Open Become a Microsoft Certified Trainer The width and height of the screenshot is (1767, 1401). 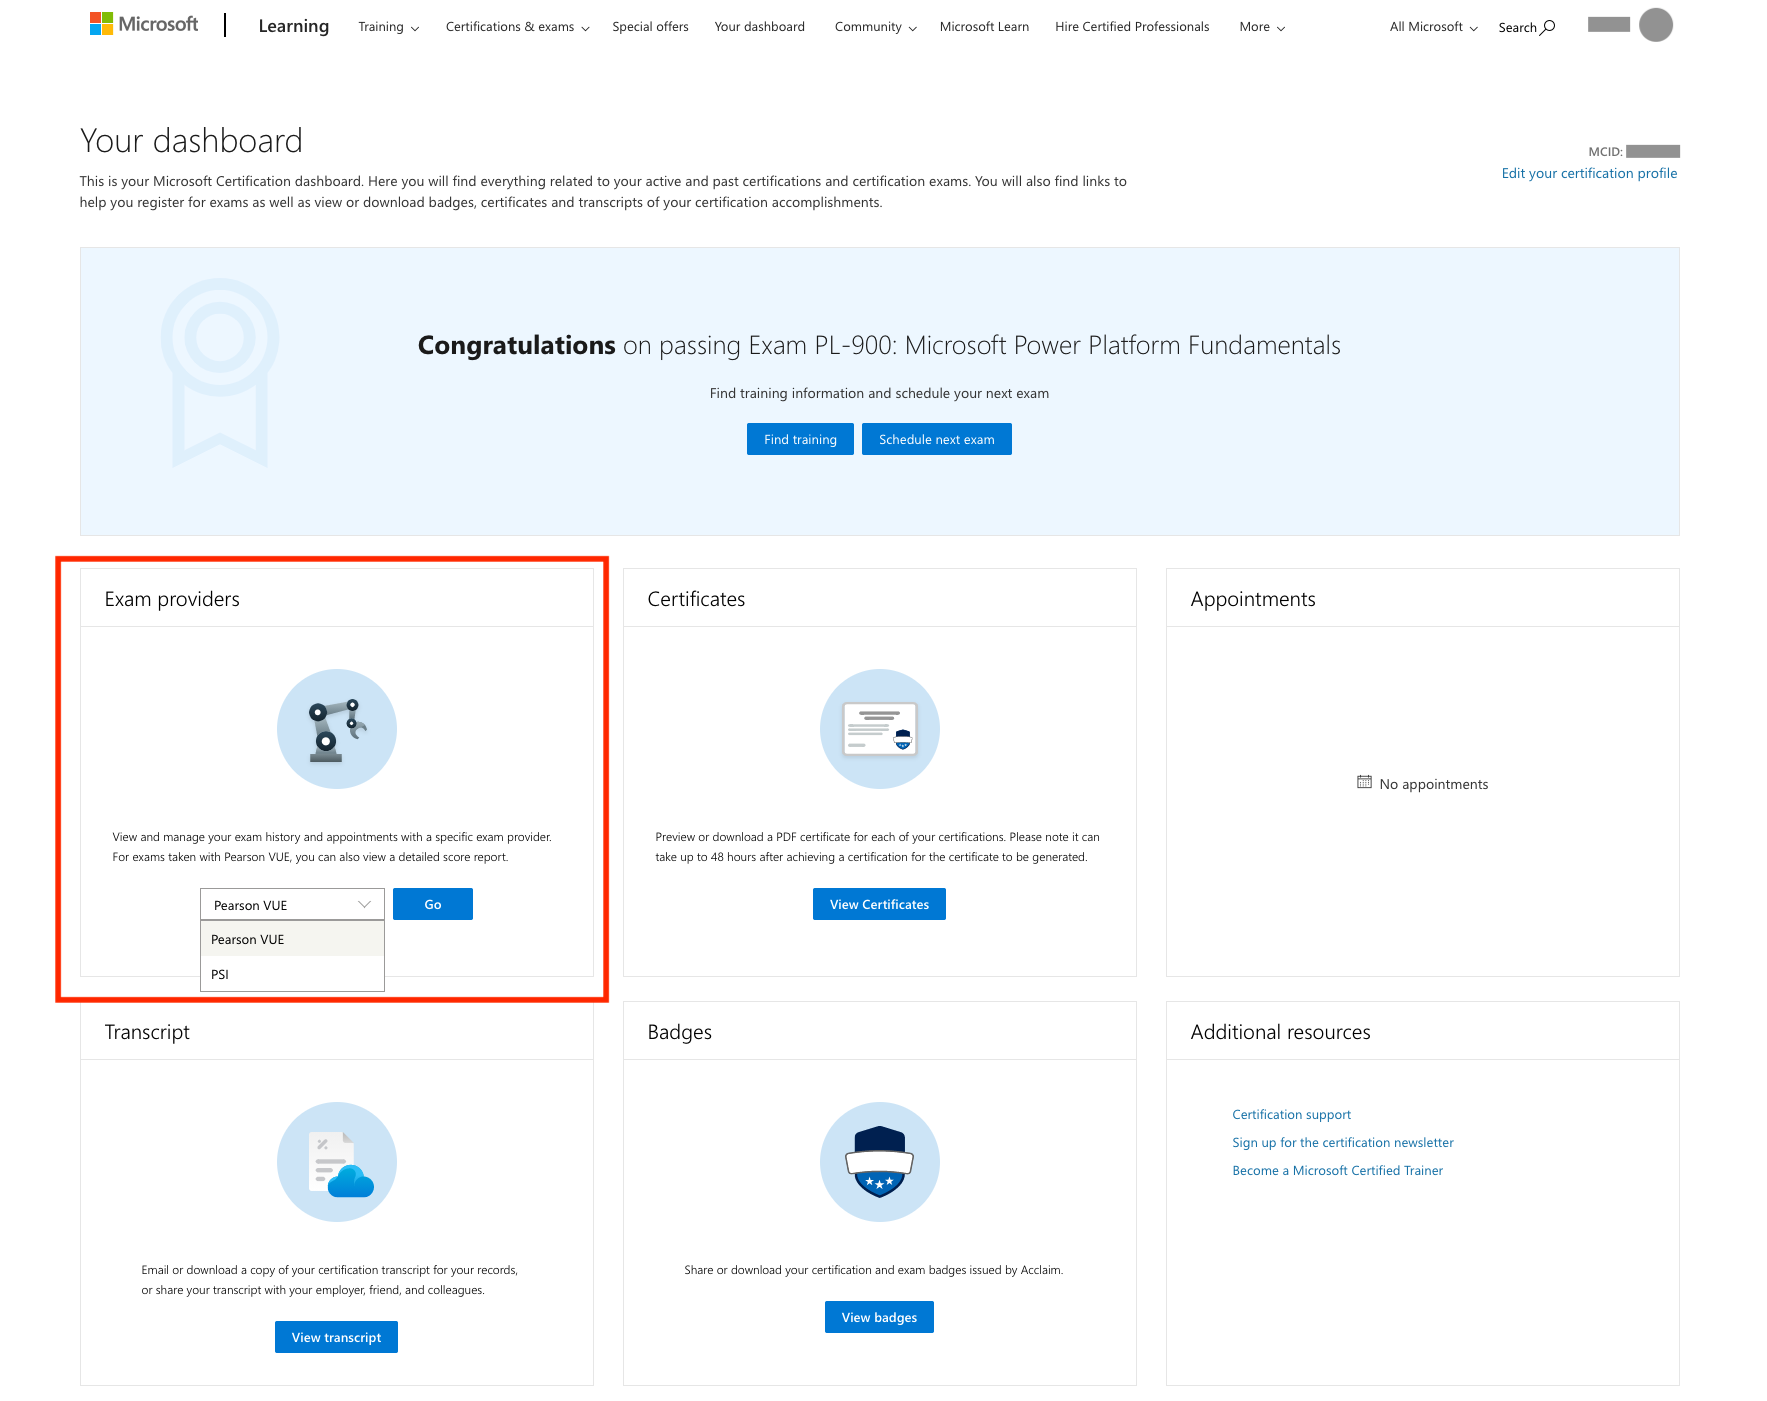coord(1337,1170)
